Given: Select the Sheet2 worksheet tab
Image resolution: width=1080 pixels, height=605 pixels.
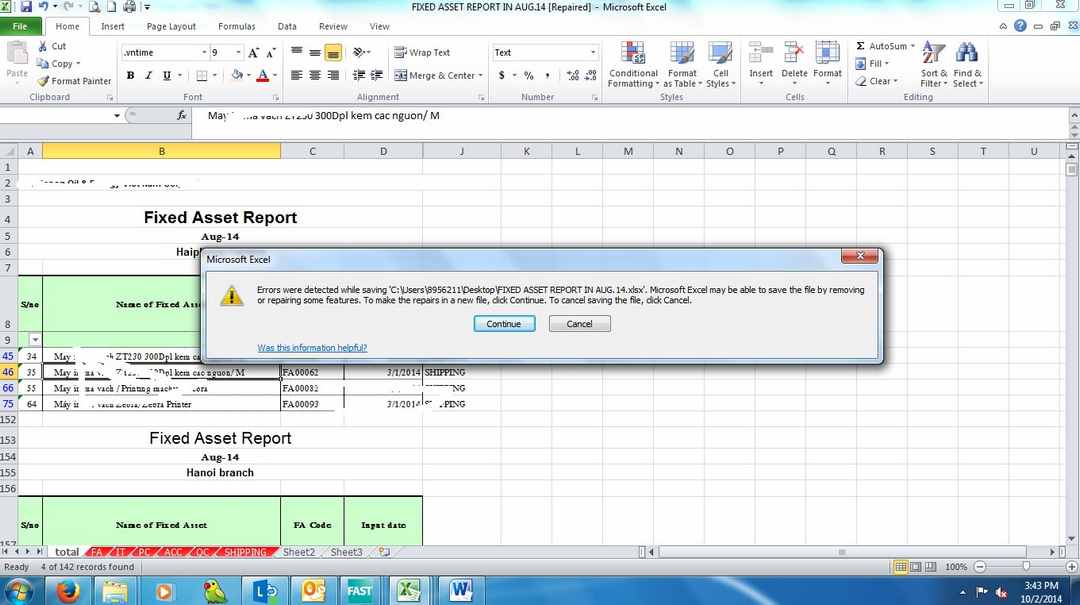Looking at the screenshot, I should point(299,552).
